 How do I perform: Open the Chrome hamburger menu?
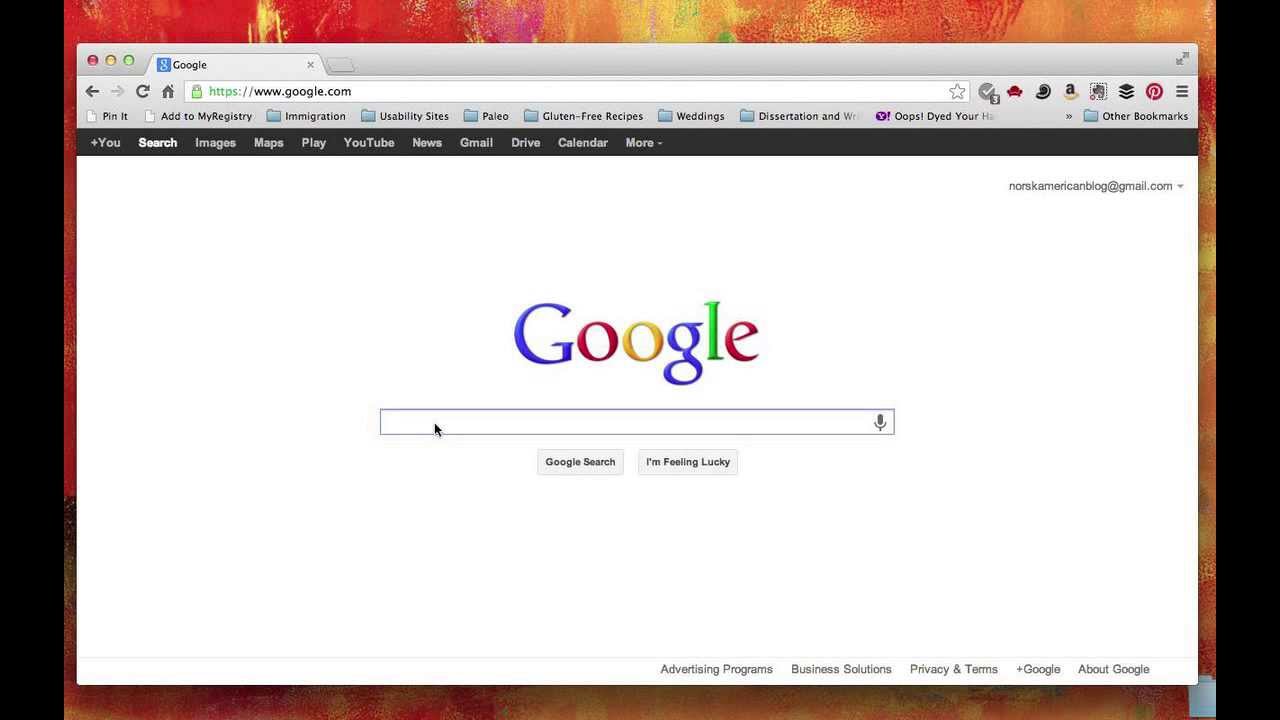coord(1182,91)
